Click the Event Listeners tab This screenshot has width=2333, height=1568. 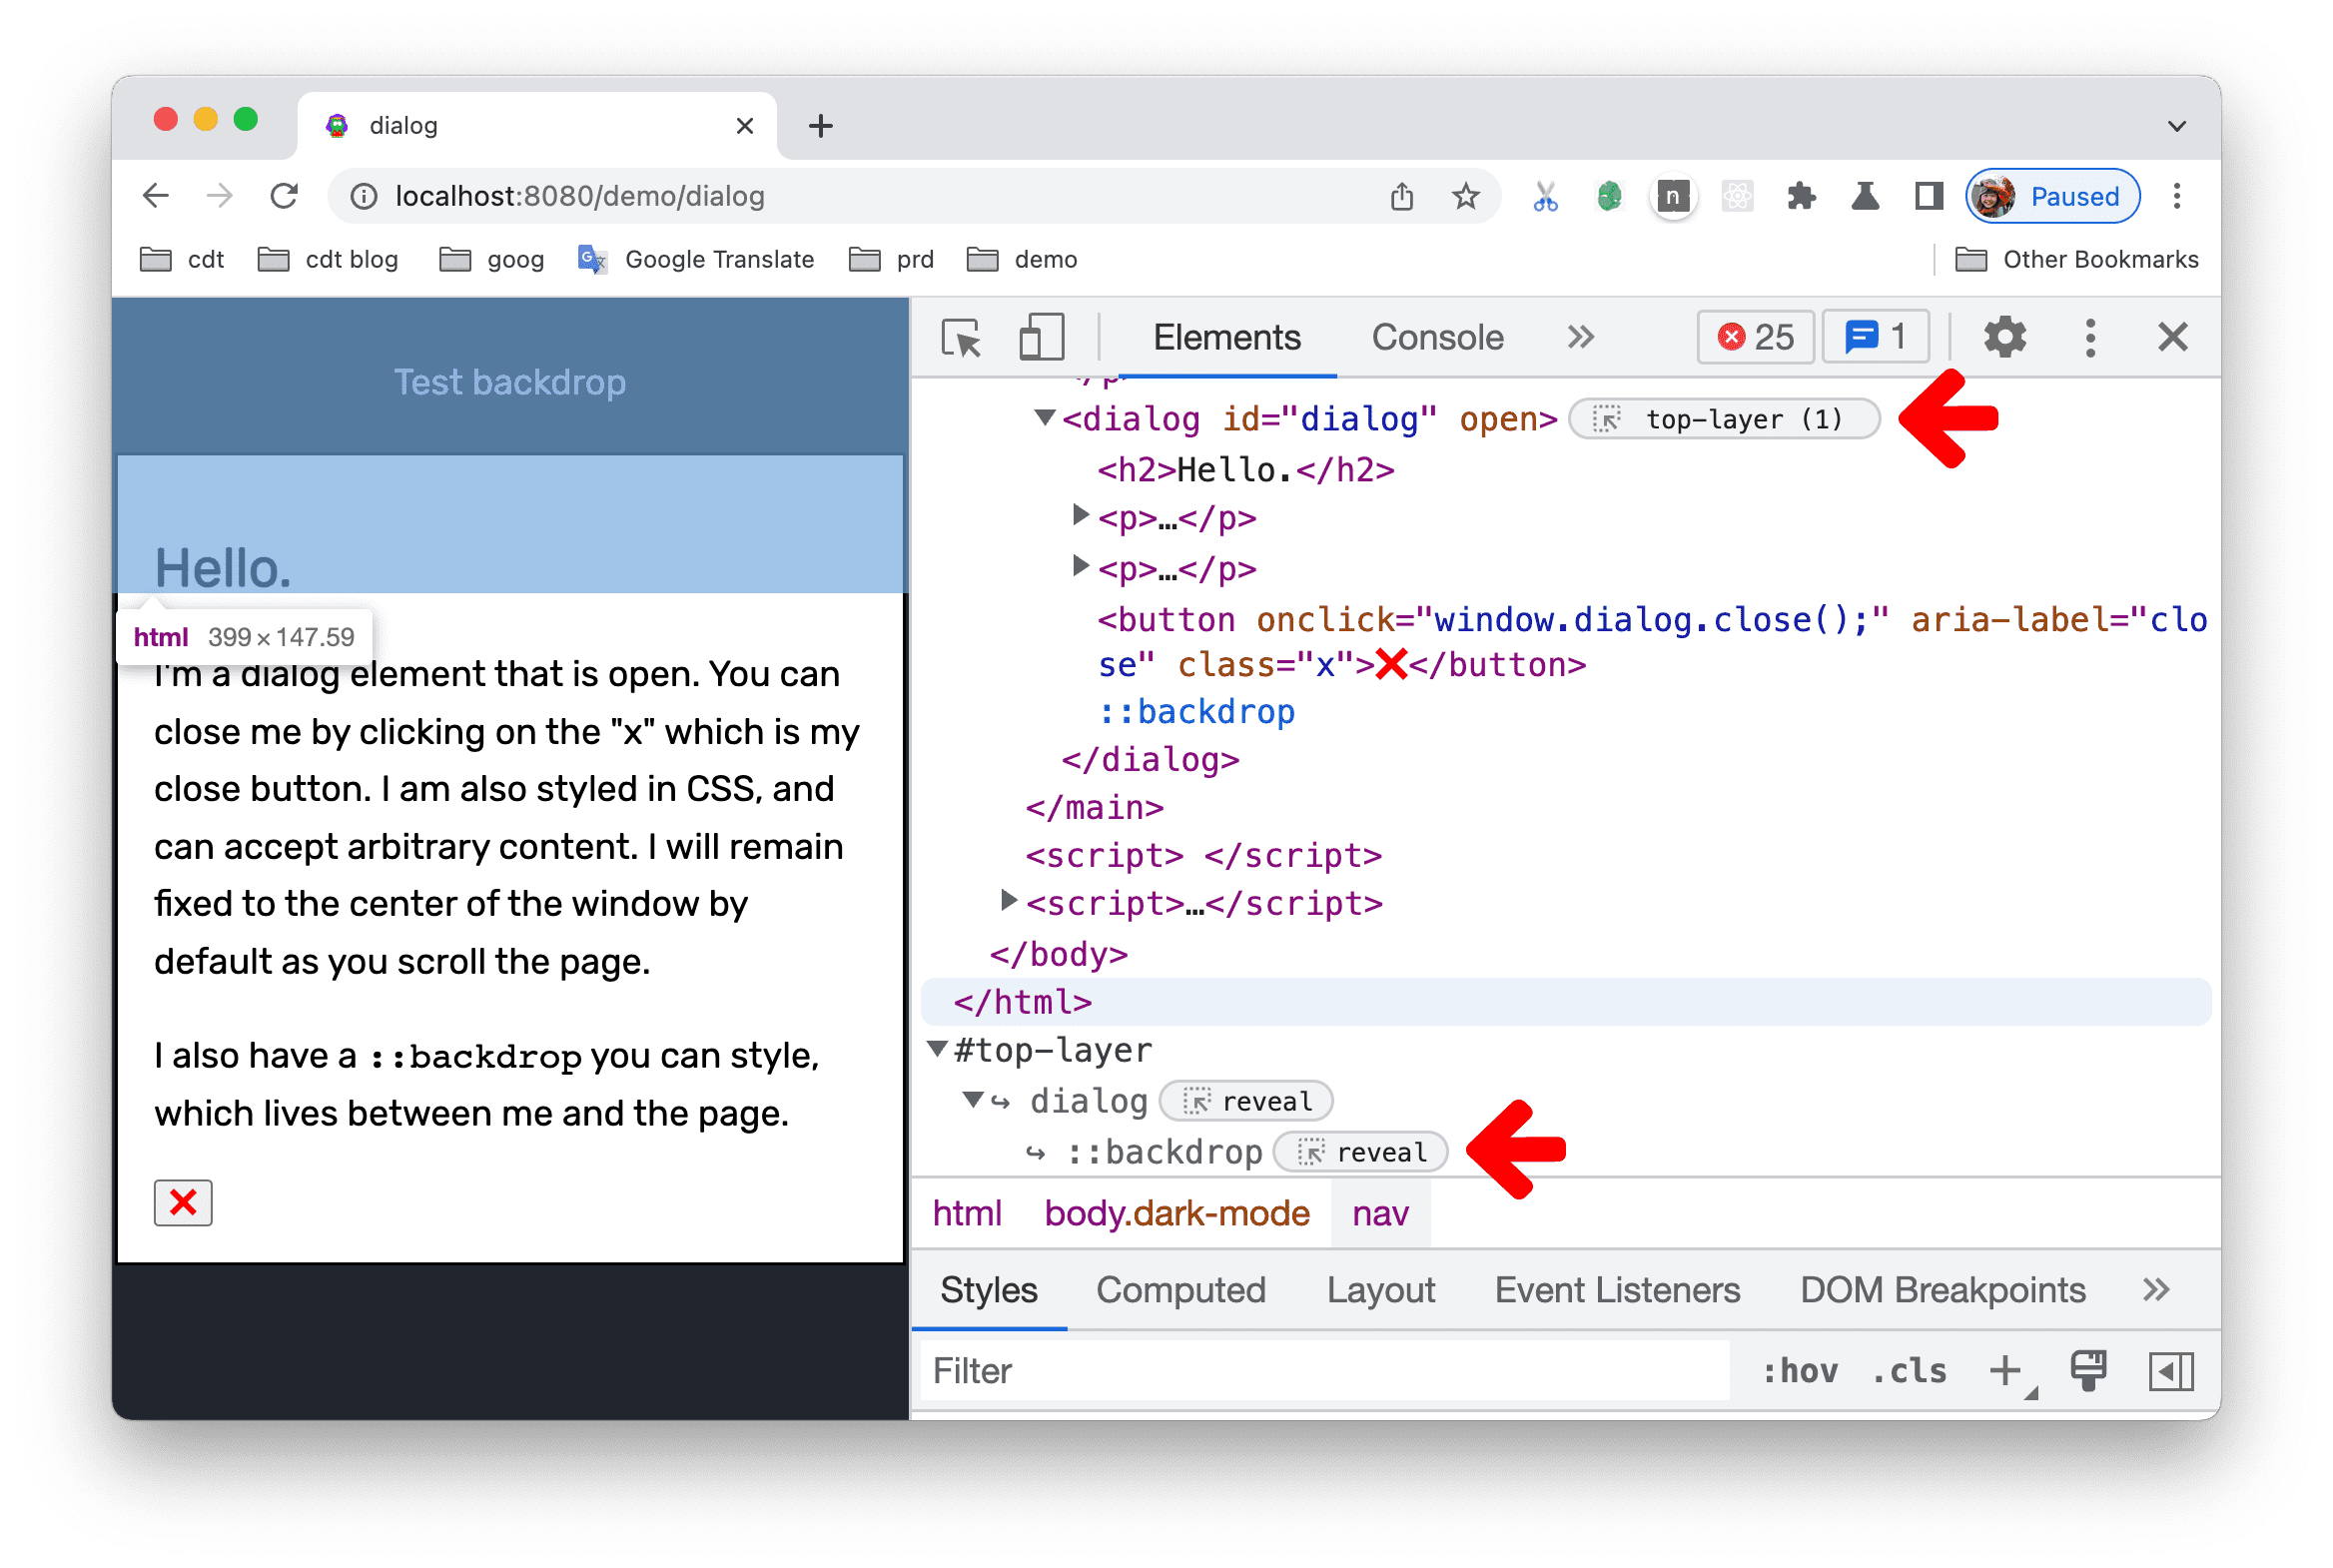pos(1616,1289)
